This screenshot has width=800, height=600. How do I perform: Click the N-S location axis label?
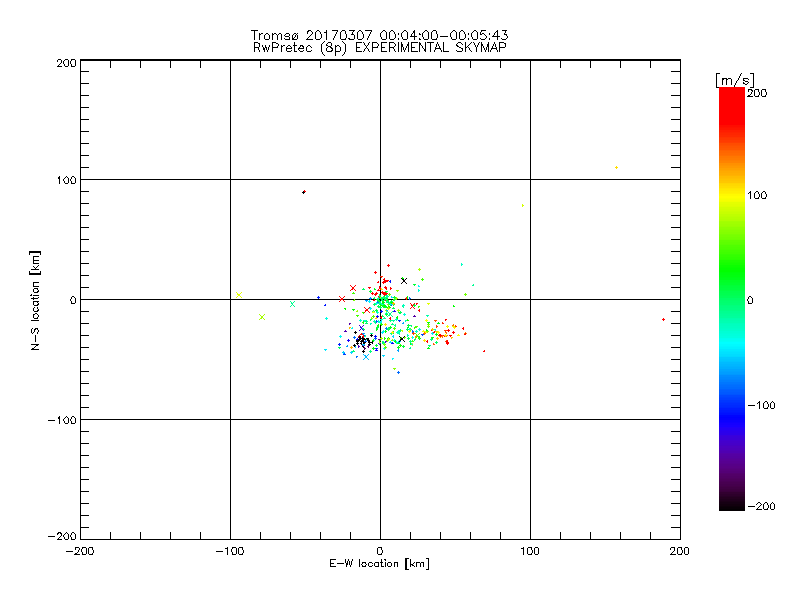36,300
